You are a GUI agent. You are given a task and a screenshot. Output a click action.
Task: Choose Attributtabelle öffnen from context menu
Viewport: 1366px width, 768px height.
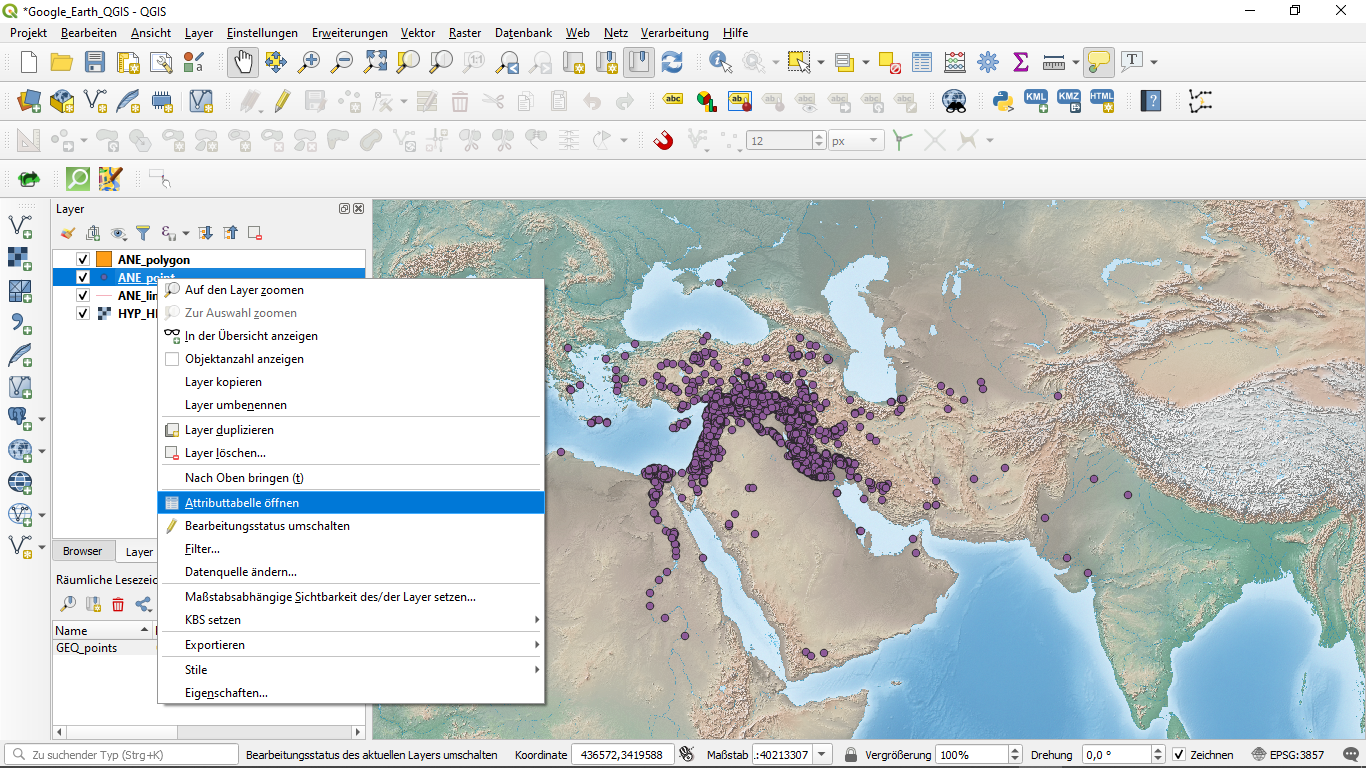(351, 503)
